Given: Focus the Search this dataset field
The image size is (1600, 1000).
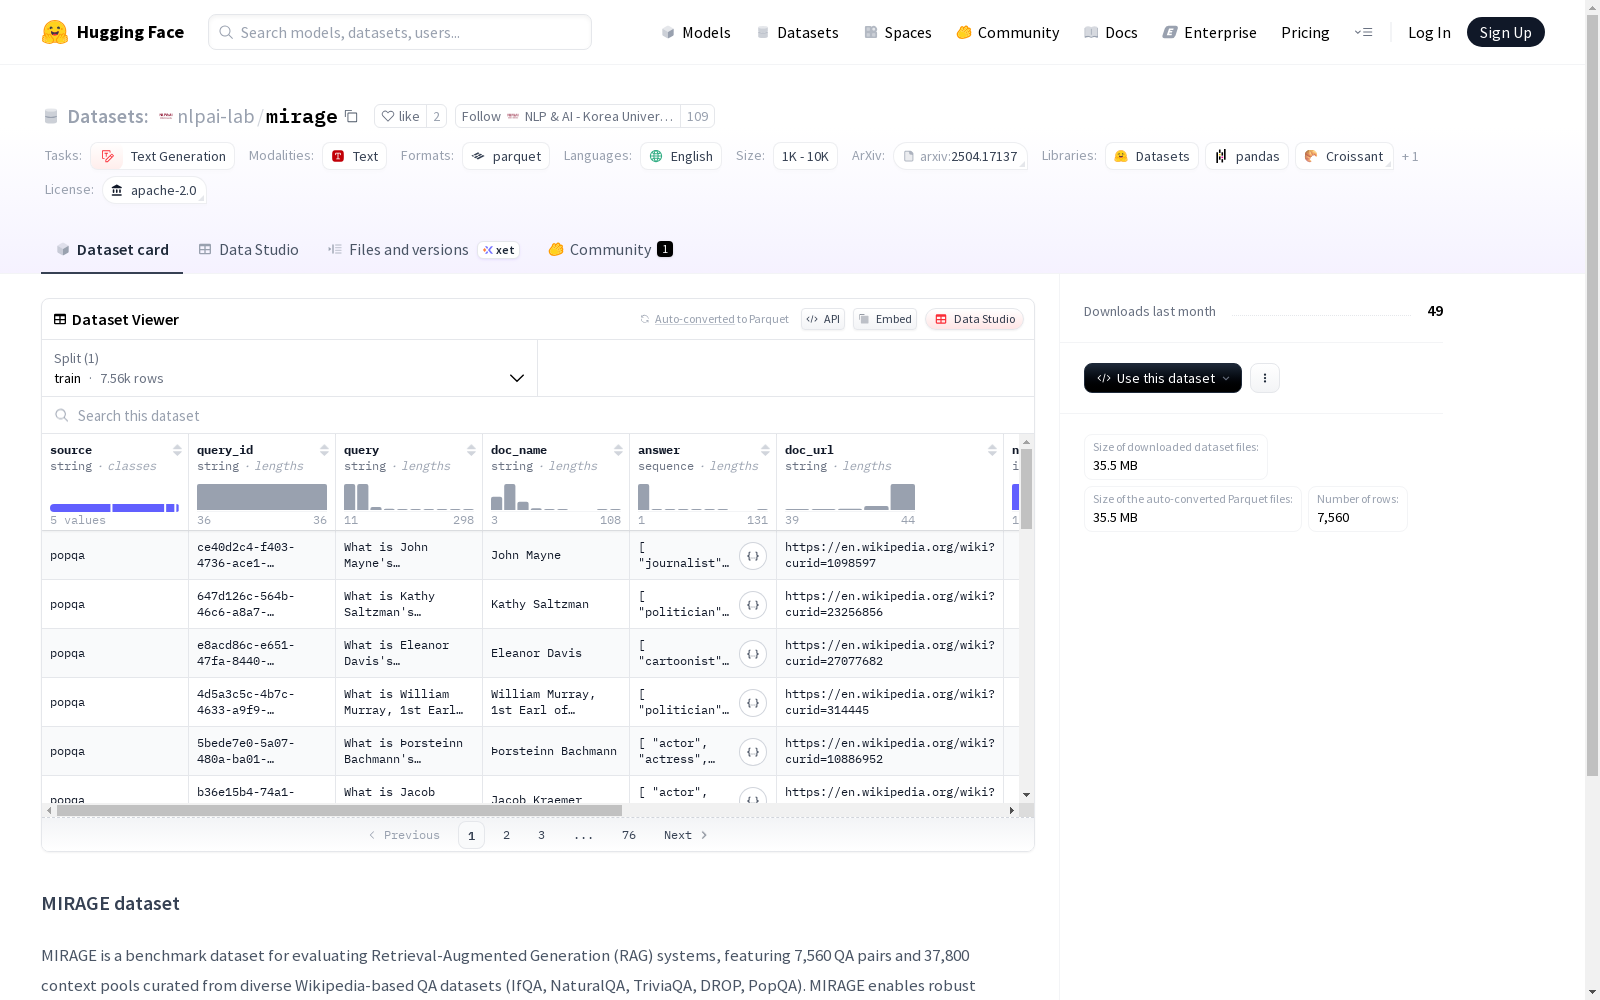Looking at the screenshot, I should point(538,415).
